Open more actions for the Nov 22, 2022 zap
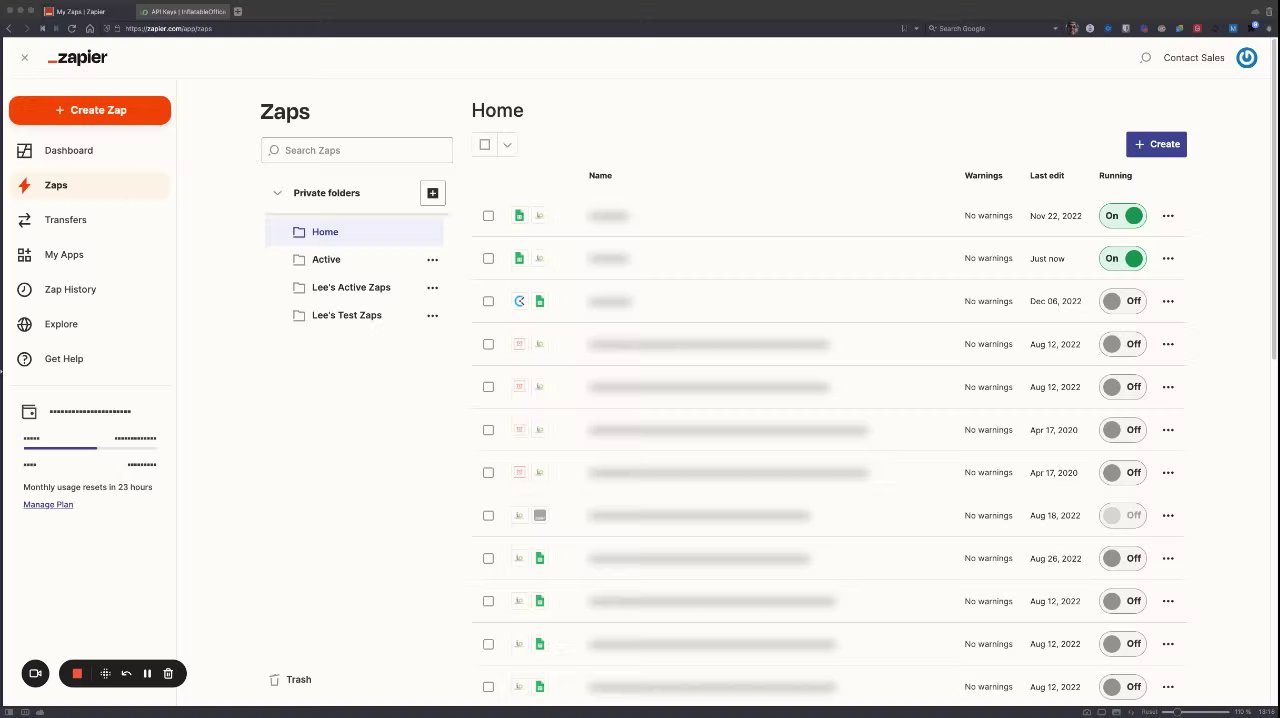 (x=1168, y=216)
